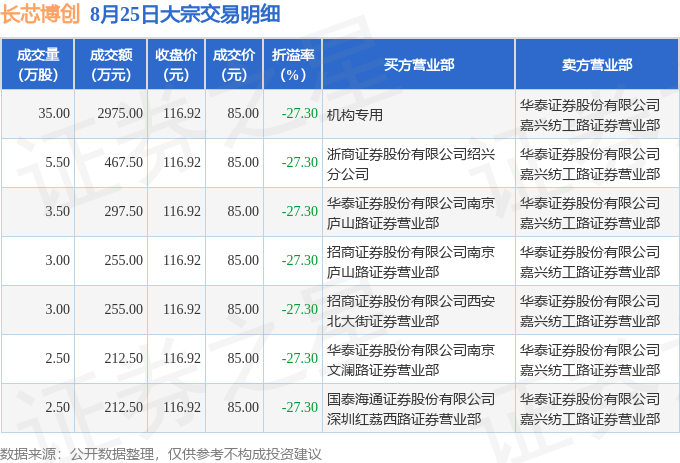Select the 收盘价(元) column header

176,65
